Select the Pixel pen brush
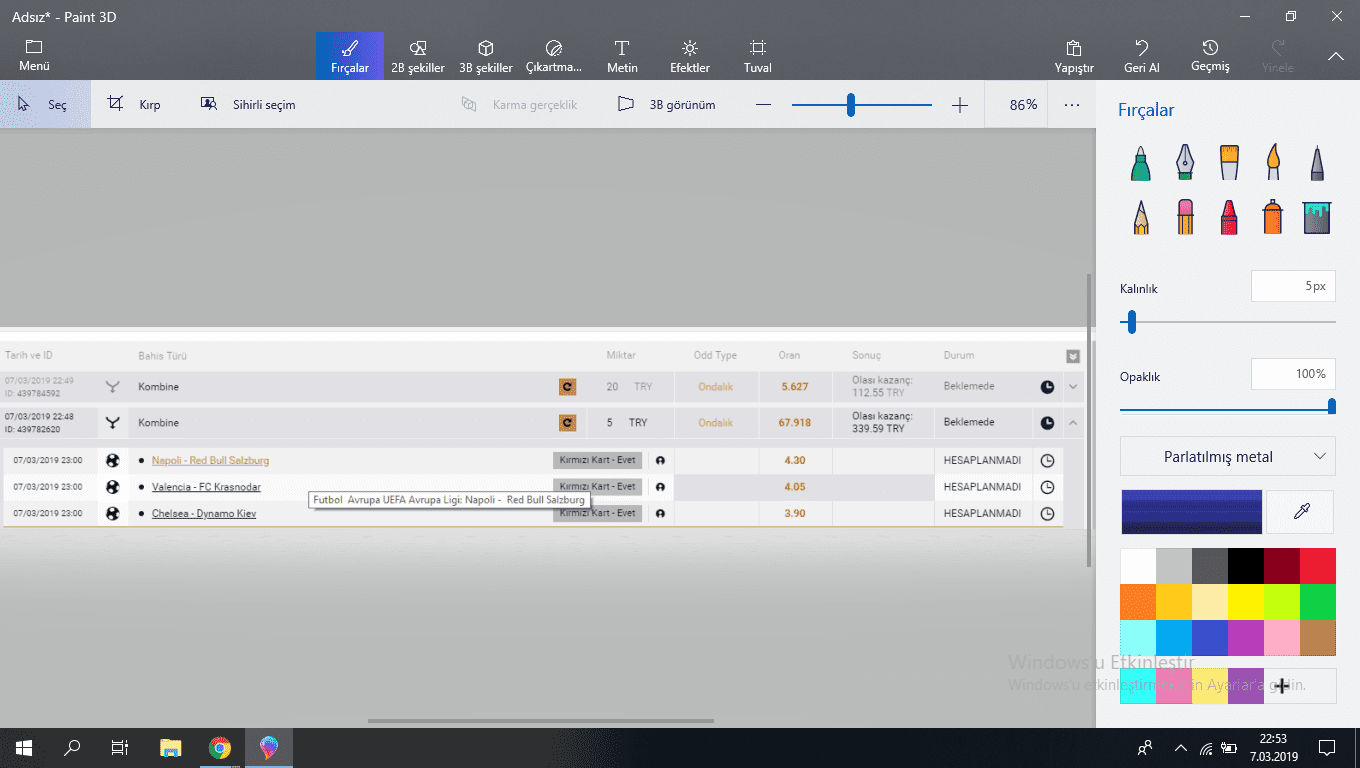 (x=1318, y=162)
